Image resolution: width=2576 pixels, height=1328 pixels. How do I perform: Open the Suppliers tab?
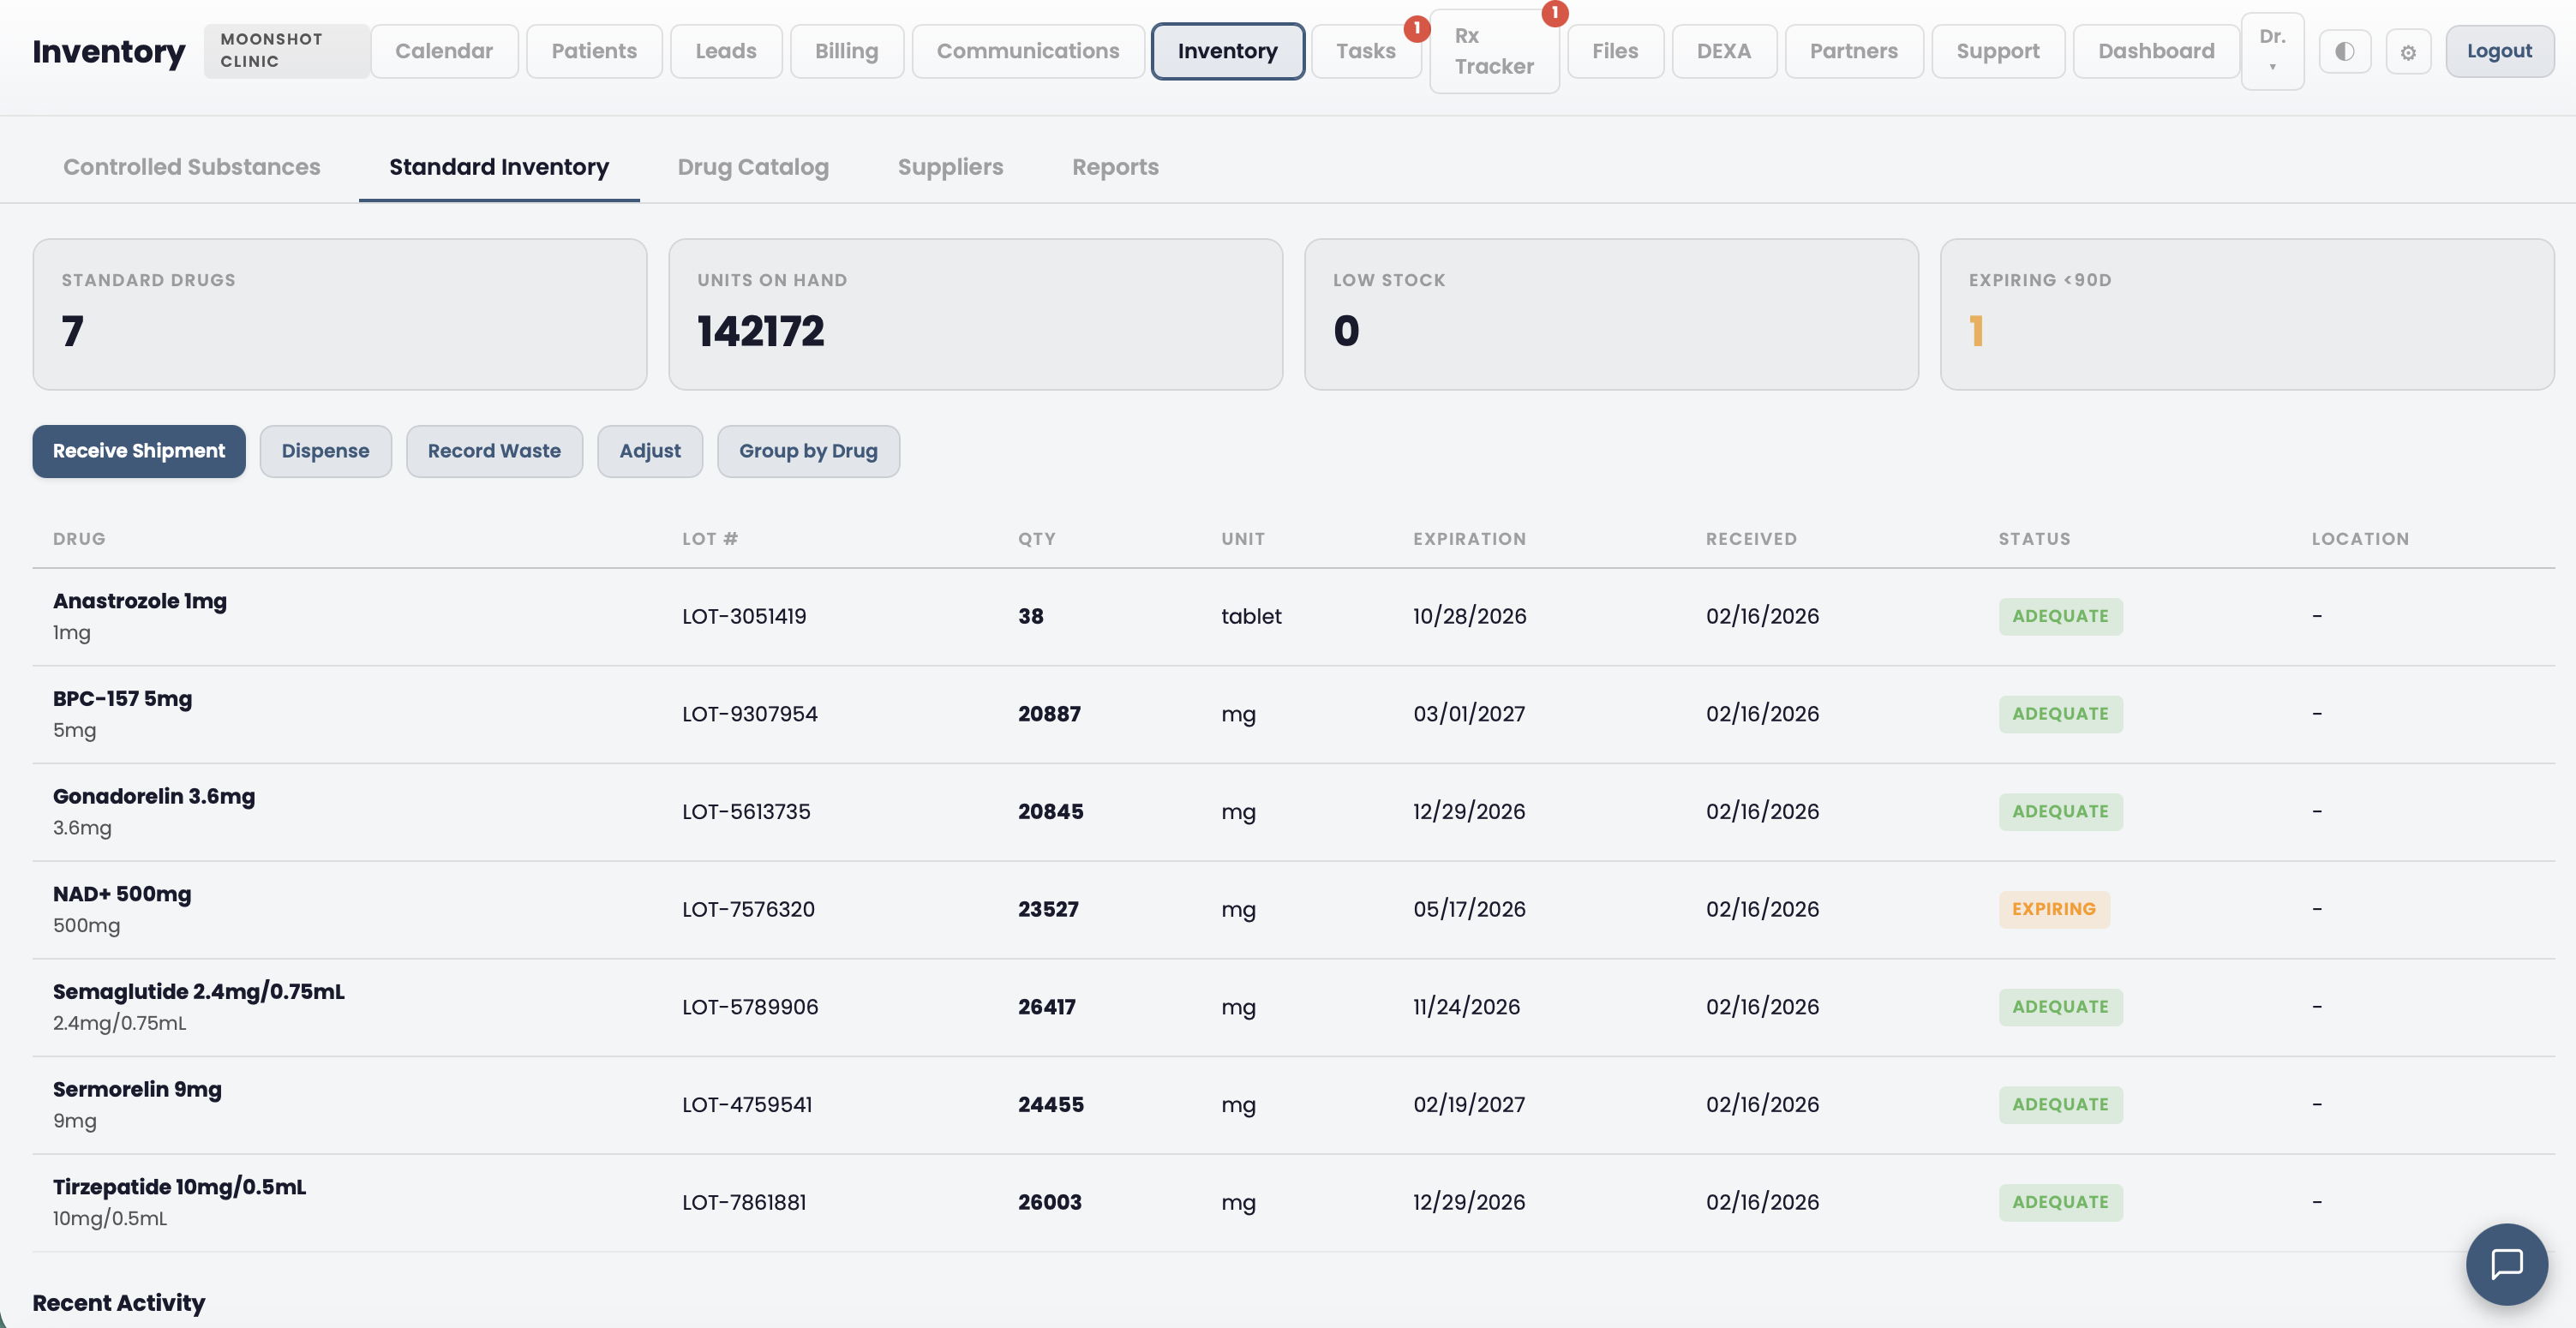tap(950, 167)
